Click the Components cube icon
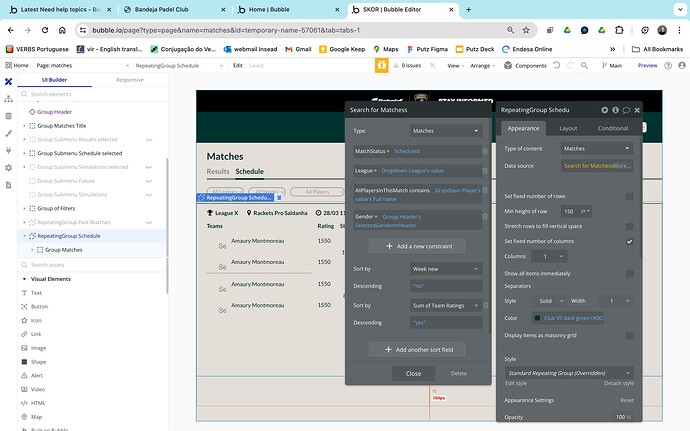The height and width of the screenshot is (431, 690). pyautogui.click(x=508, y=65)
